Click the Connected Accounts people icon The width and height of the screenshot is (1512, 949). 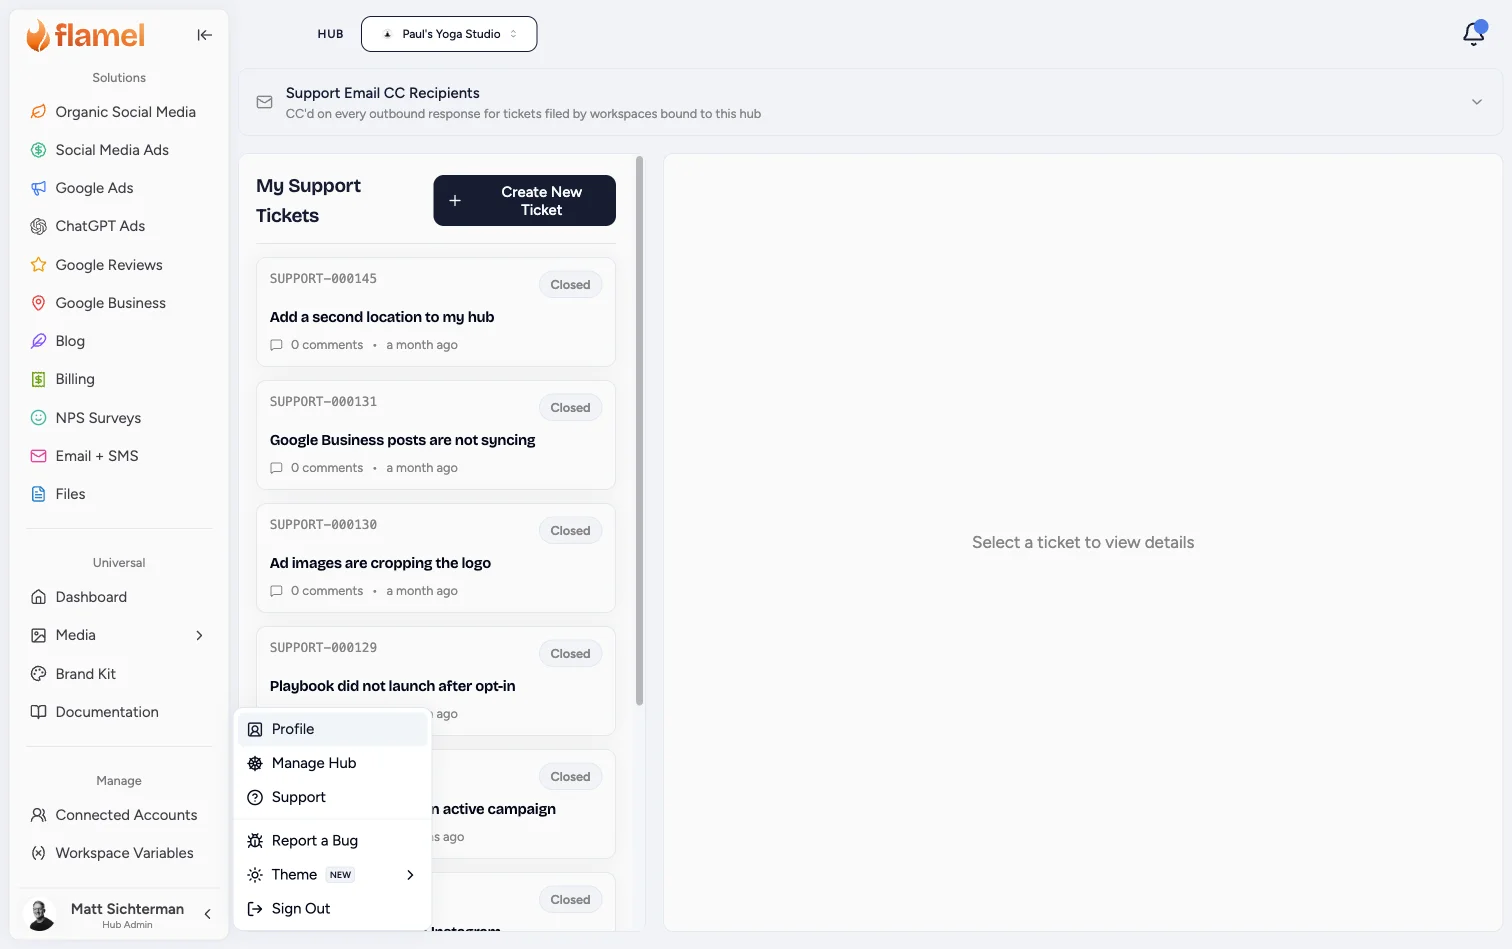pos(38,815)
